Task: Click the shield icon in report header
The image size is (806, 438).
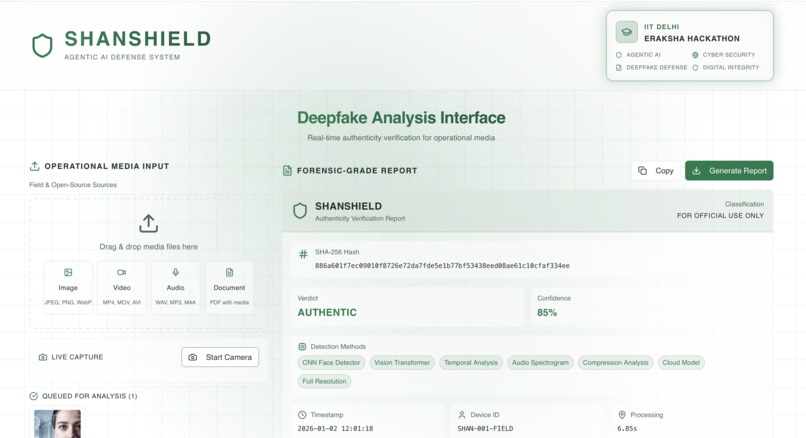Action: click(x=300, y=211)
